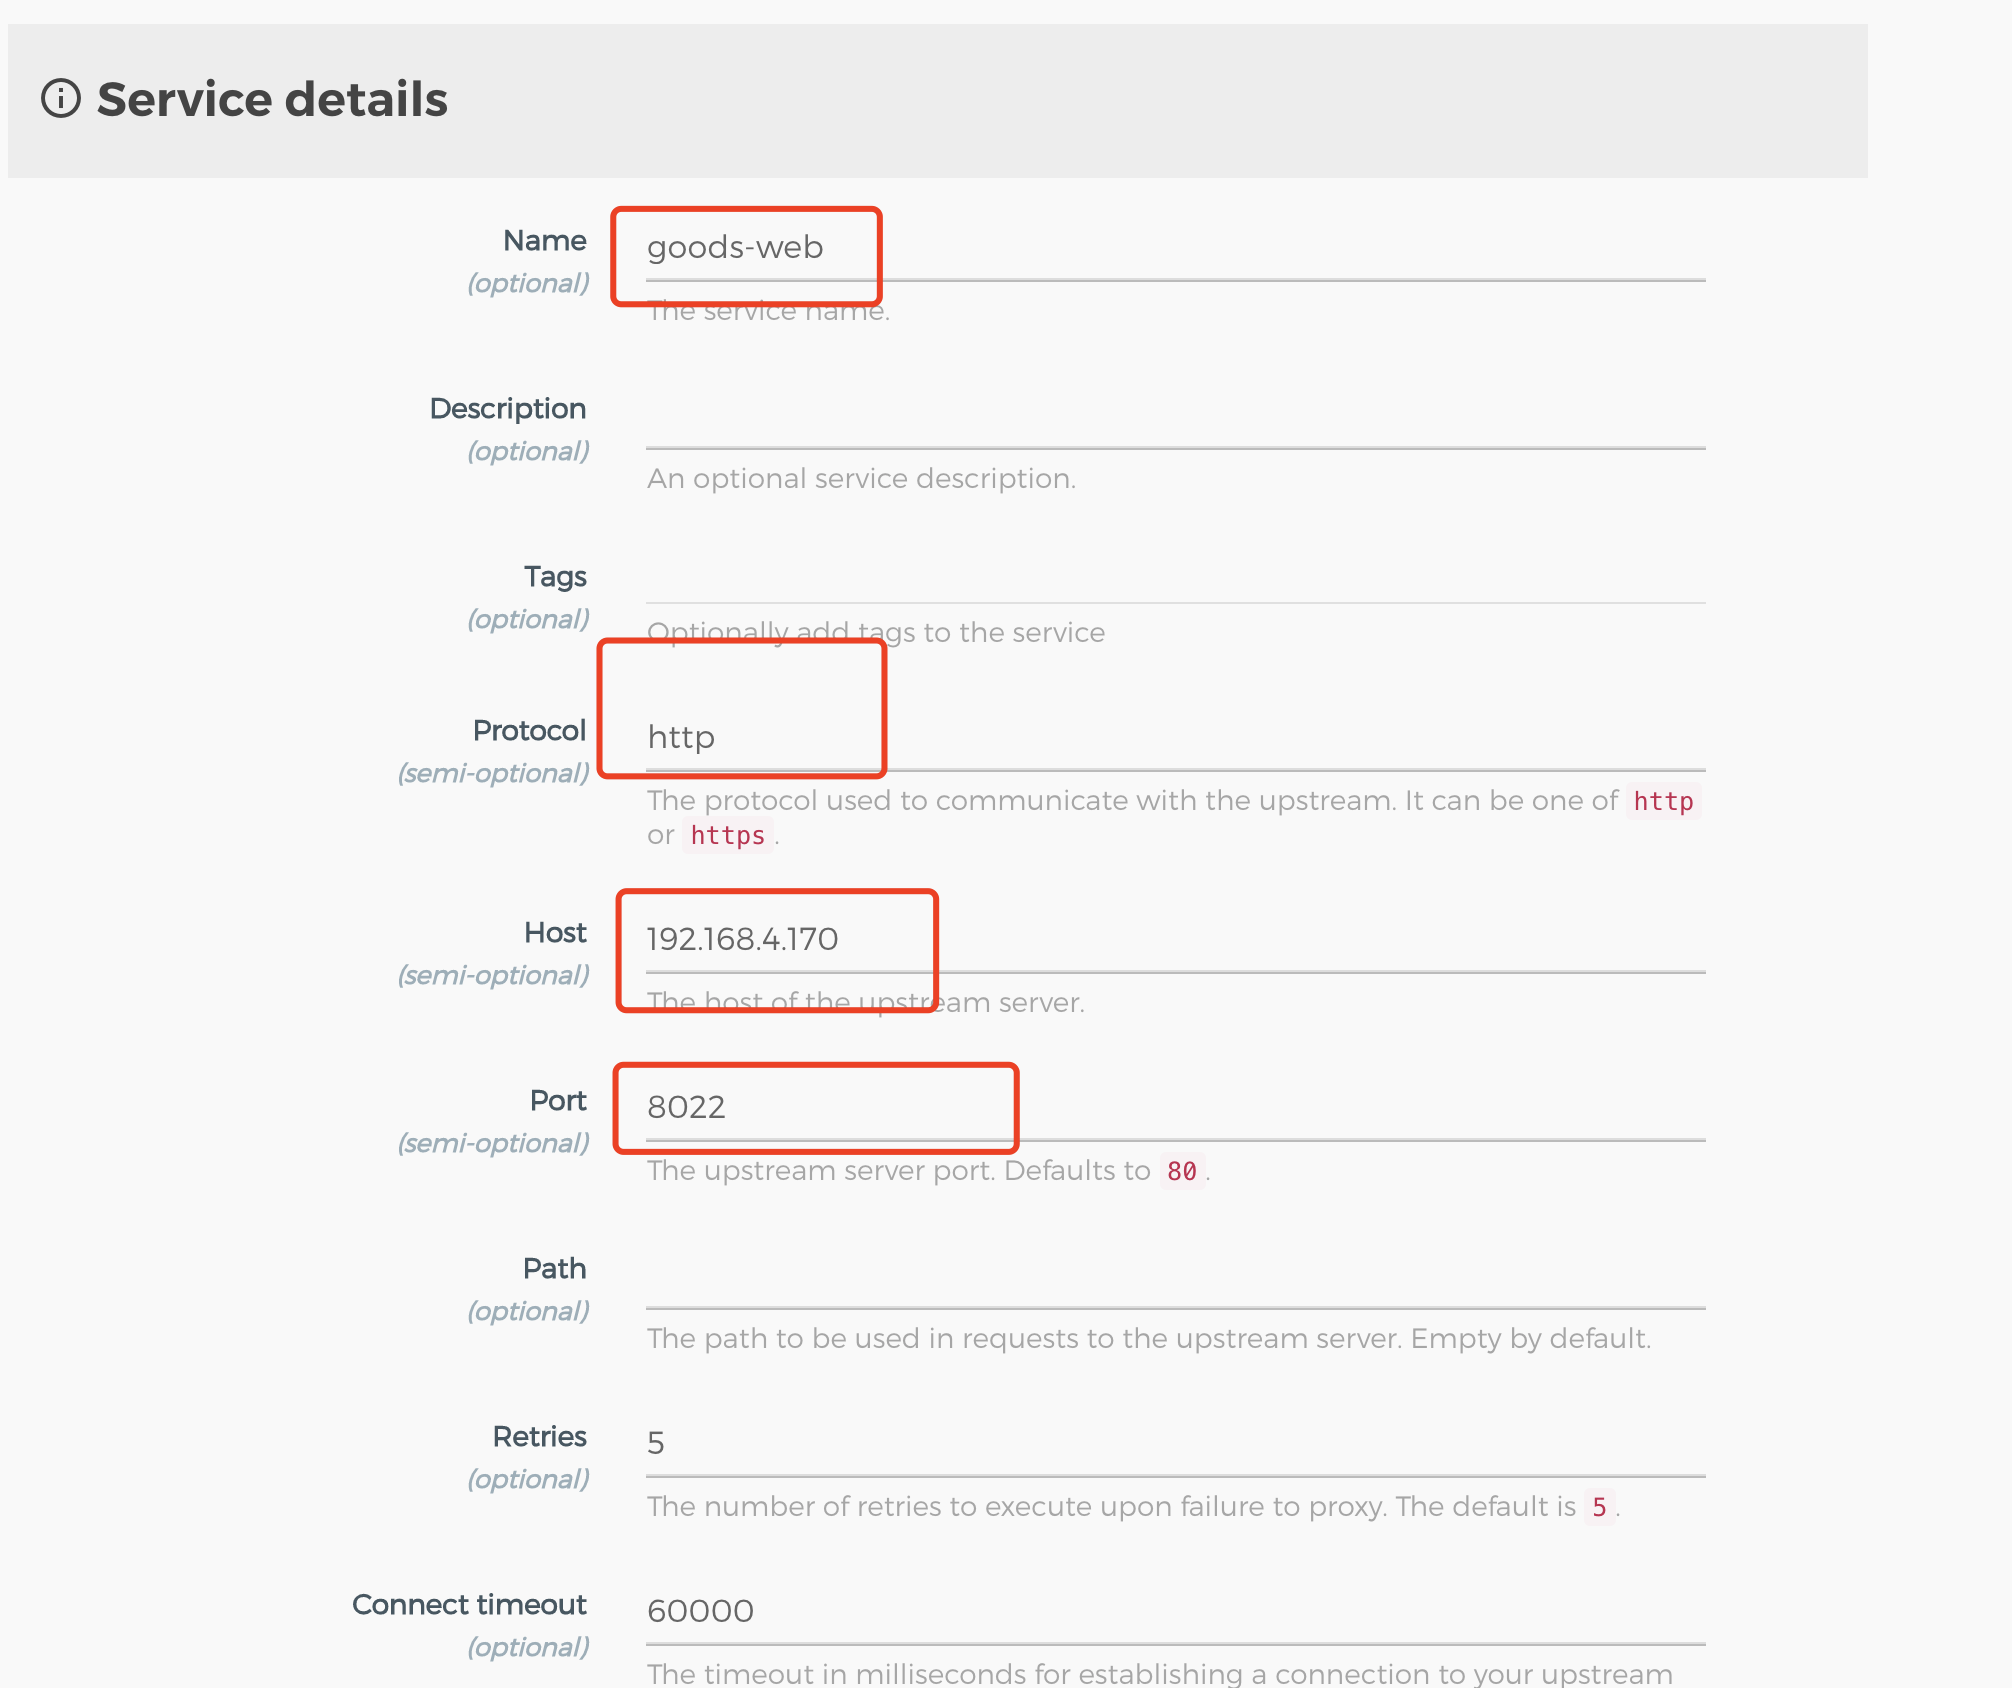The height and width of the screenshot is (1688, 2012).
Task: Click the Name field containing goods-web
Action: [x=1175, y=248]
